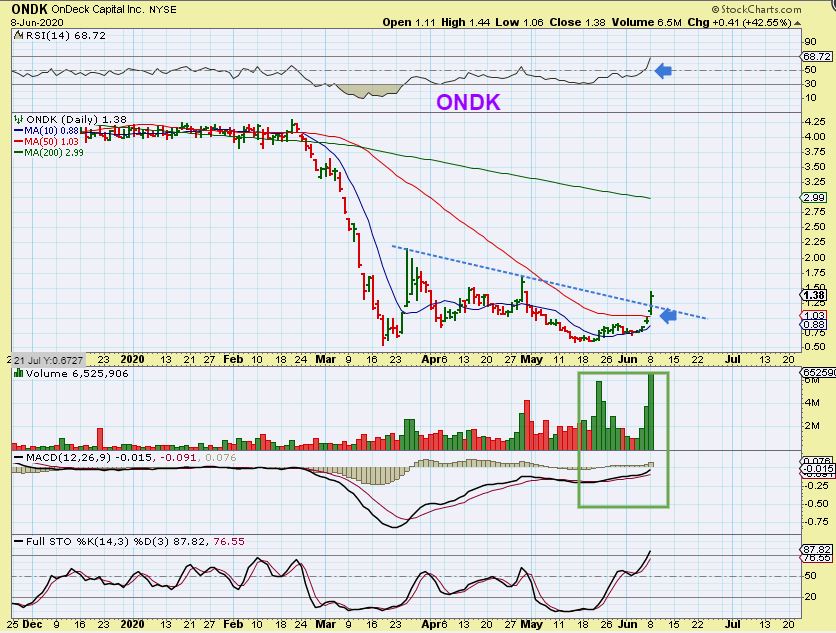
Task: Click the 0.88 MA(10) tag on price axis
Action: (x=814, y=324)
